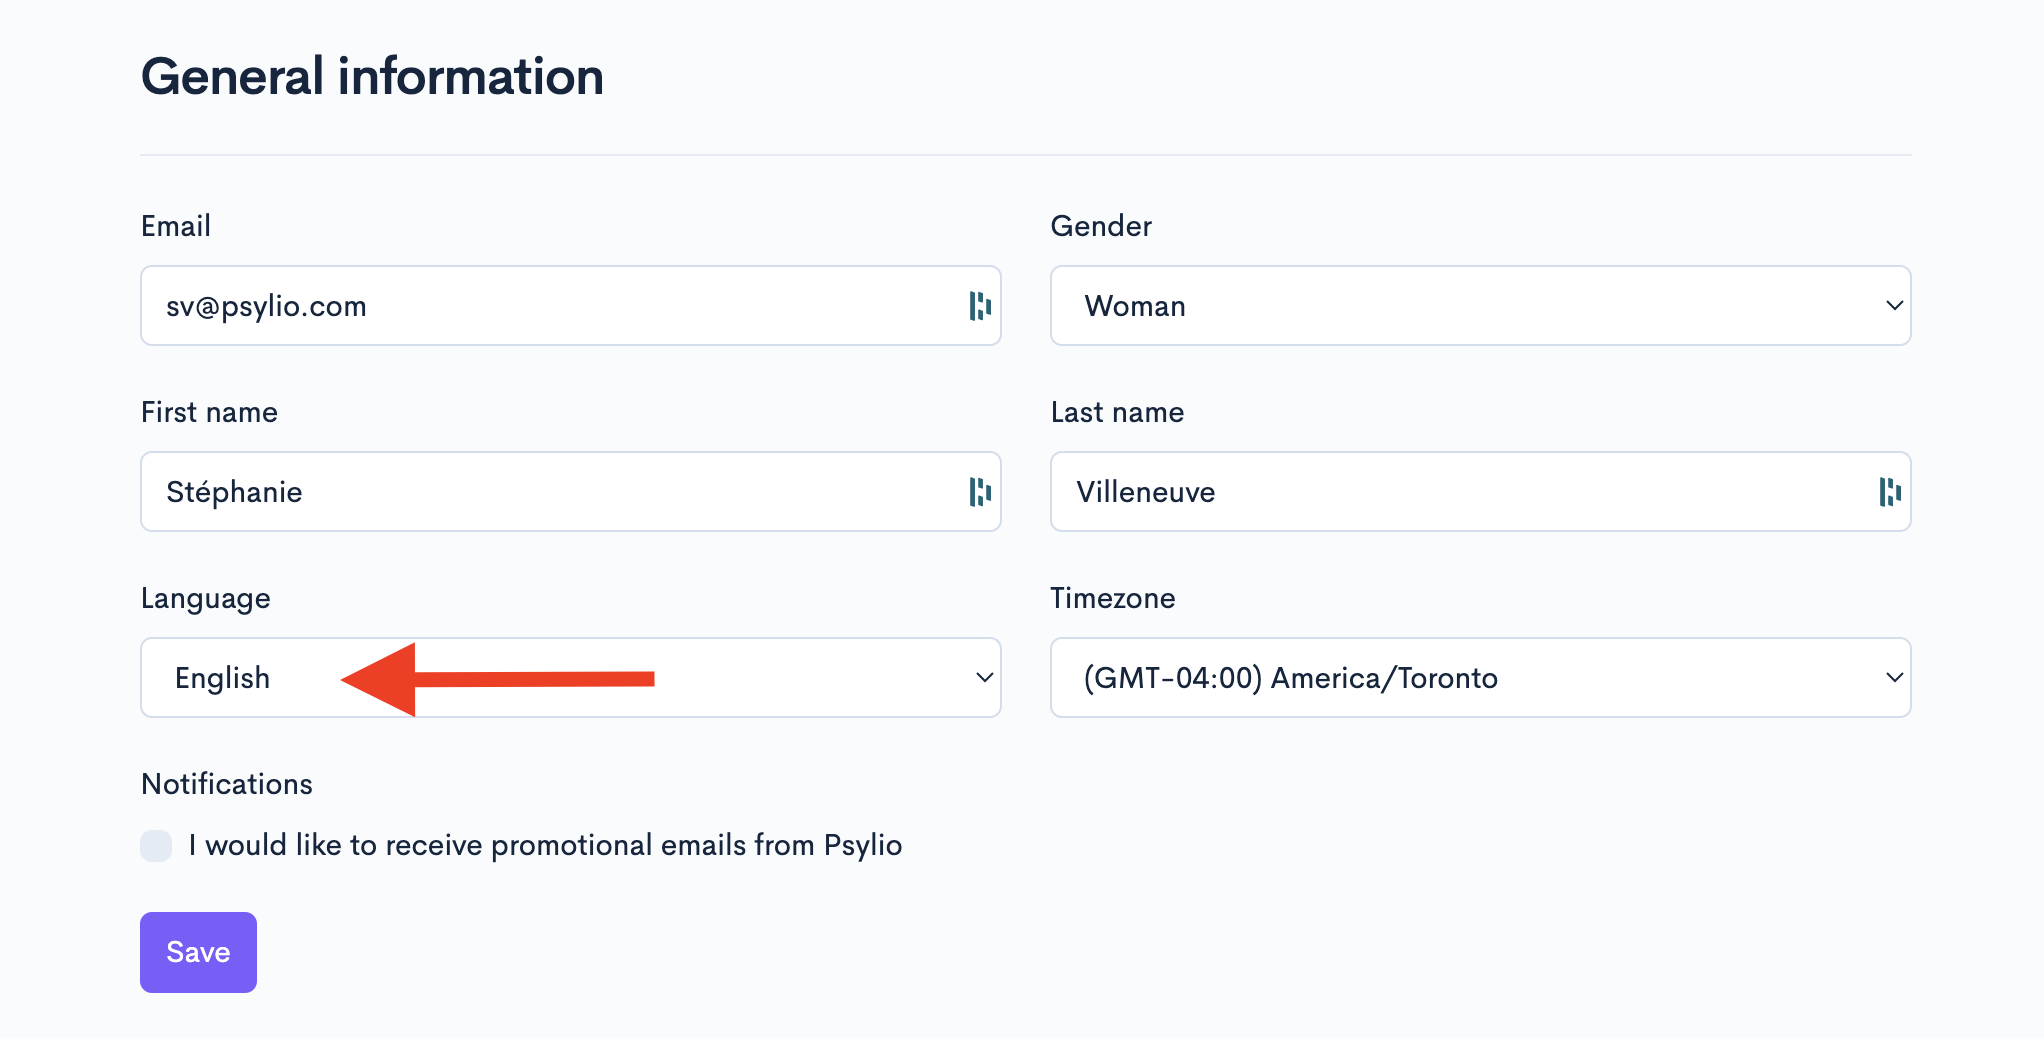The width and height of the screenshot is (2044, 1038).
Task: Click the Language field label
Action: click(x=206, y=598)
